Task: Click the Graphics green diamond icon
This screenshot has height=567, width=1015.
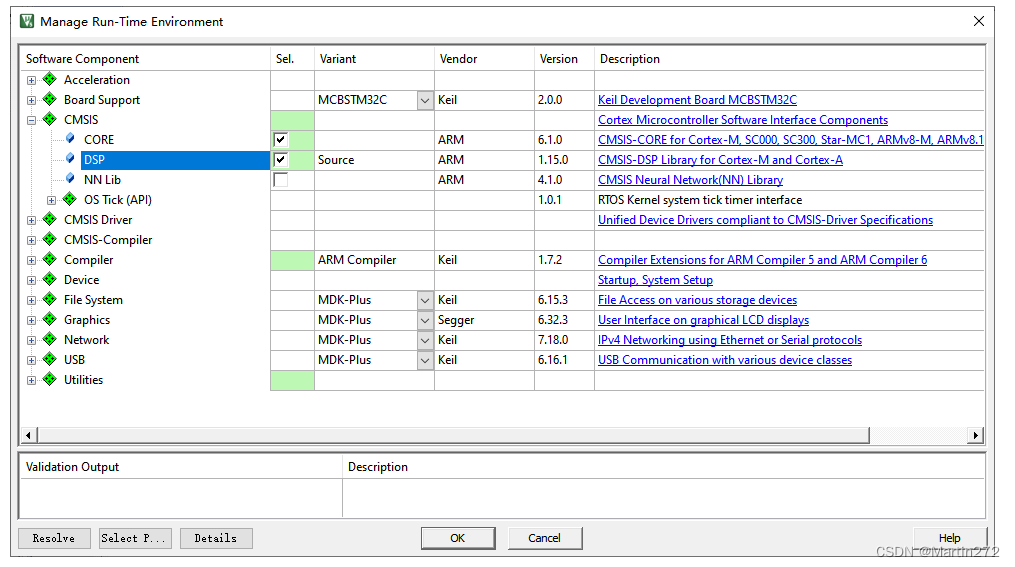Action: [50, 320]
